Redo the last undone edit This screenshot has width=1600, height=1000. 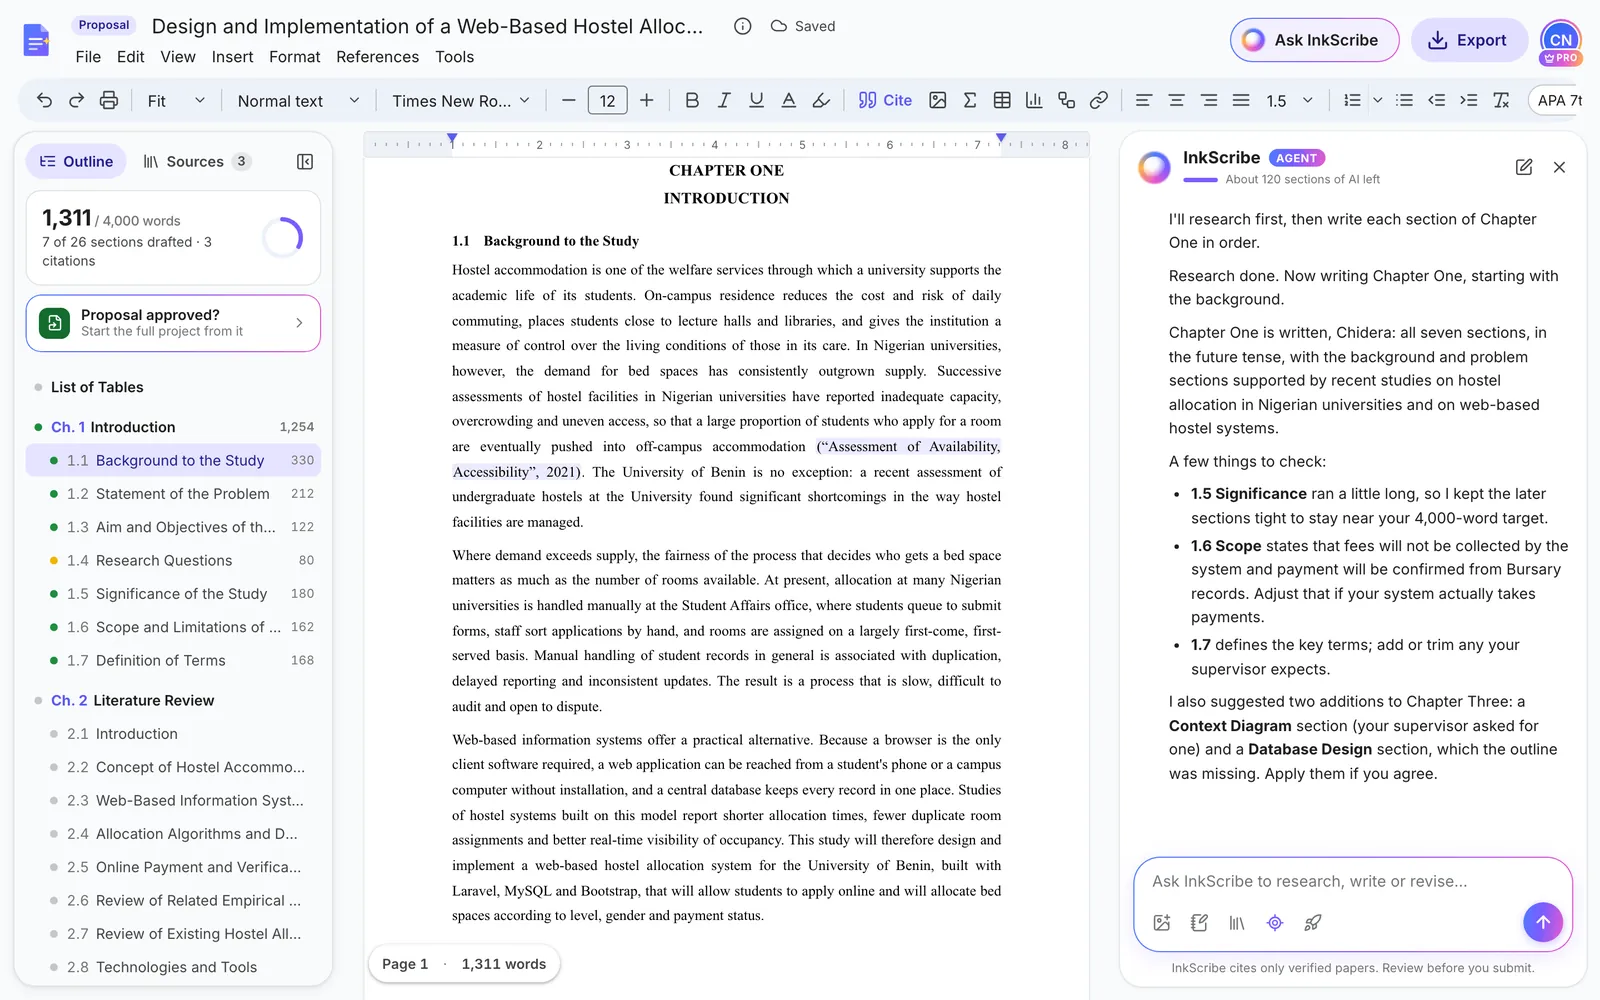click(x=76, y=100)
